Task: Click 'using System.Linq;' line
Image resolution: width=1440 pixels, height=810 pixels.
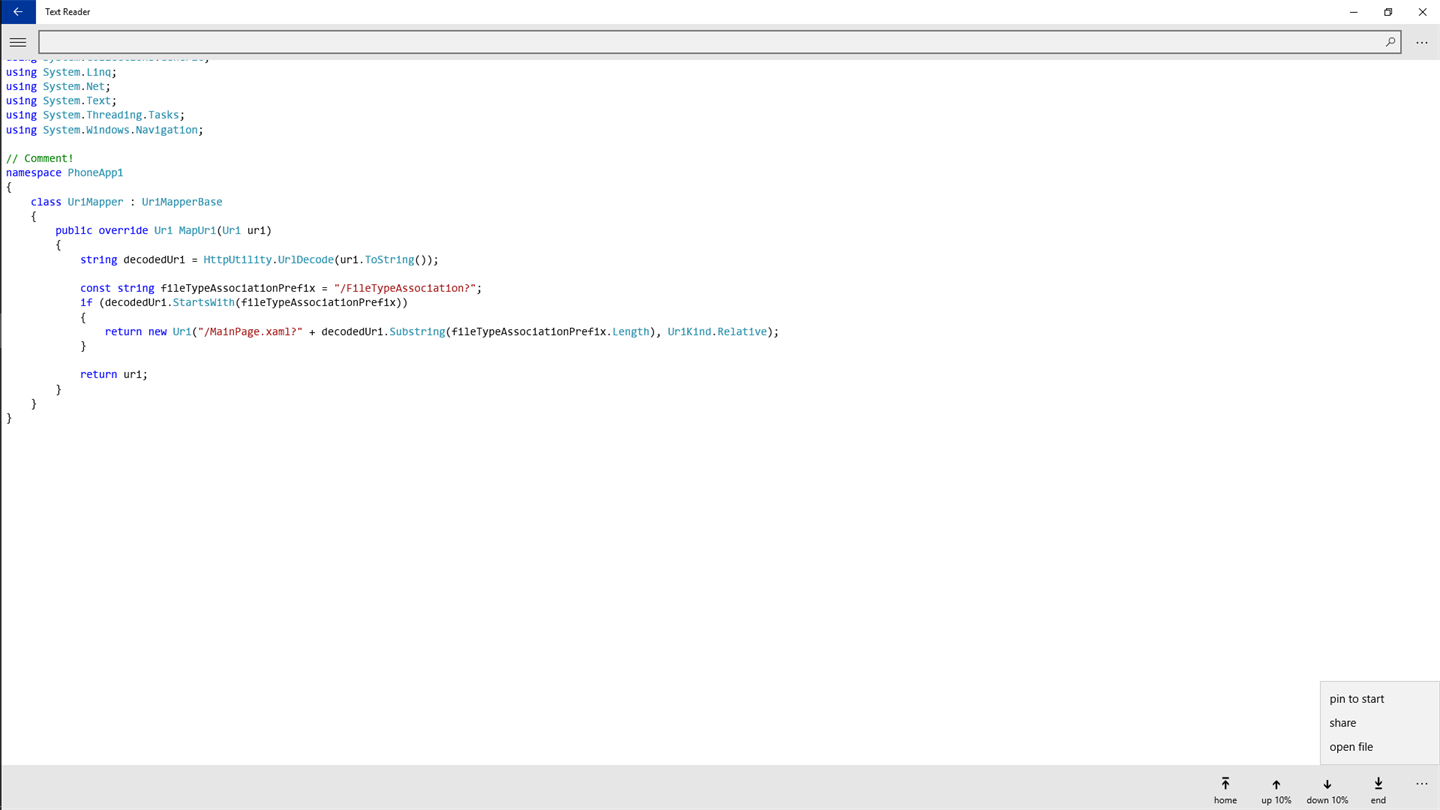Action: pyautogui.click(x=61, y=72)
